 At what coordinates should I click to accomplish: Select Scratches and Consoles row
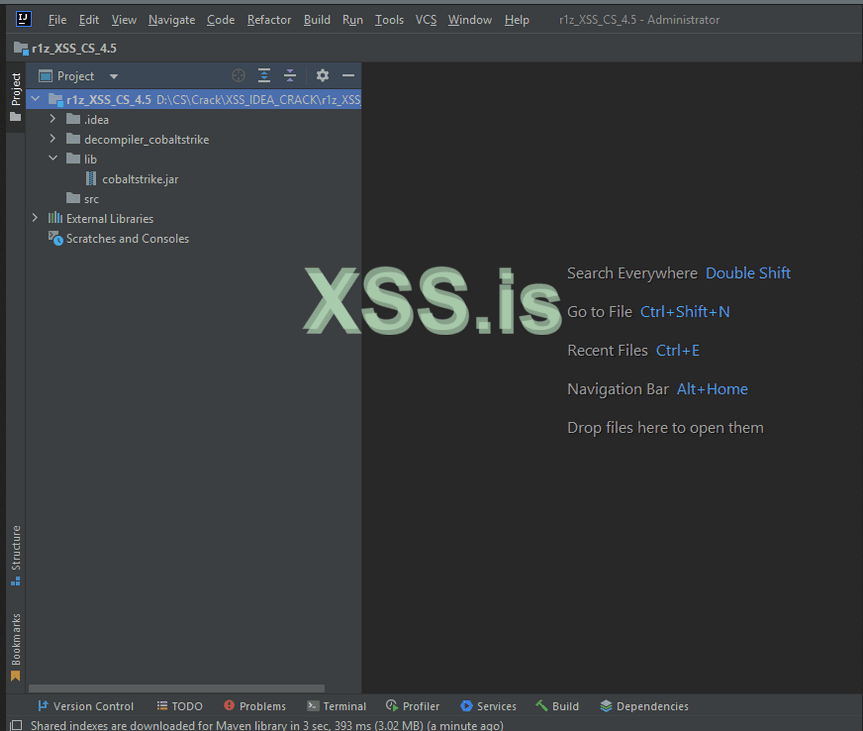[x=194, y=238]
